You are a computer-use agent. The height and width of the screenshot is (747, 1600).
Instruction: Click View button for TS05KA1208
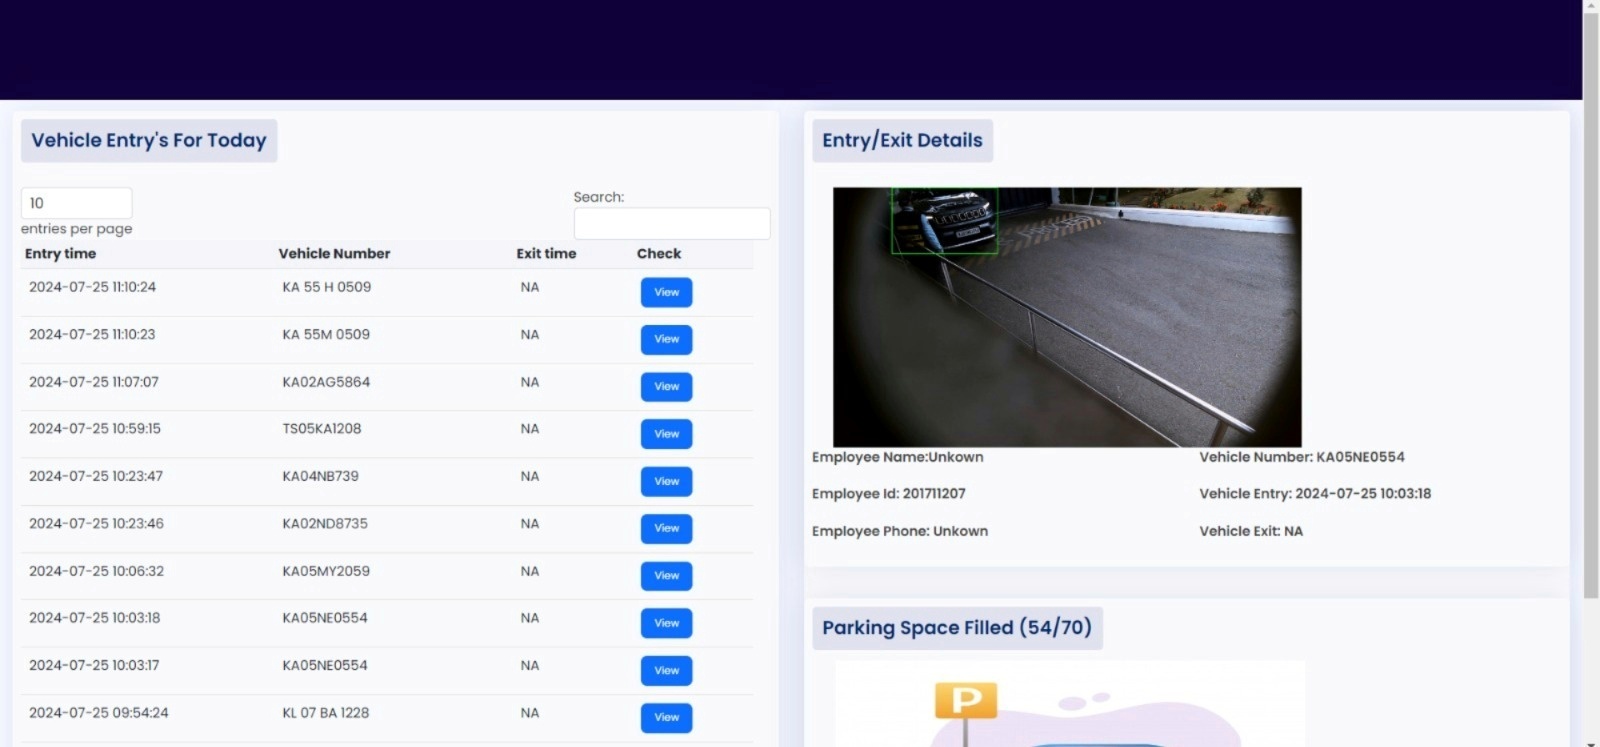(x=666, y=434)
